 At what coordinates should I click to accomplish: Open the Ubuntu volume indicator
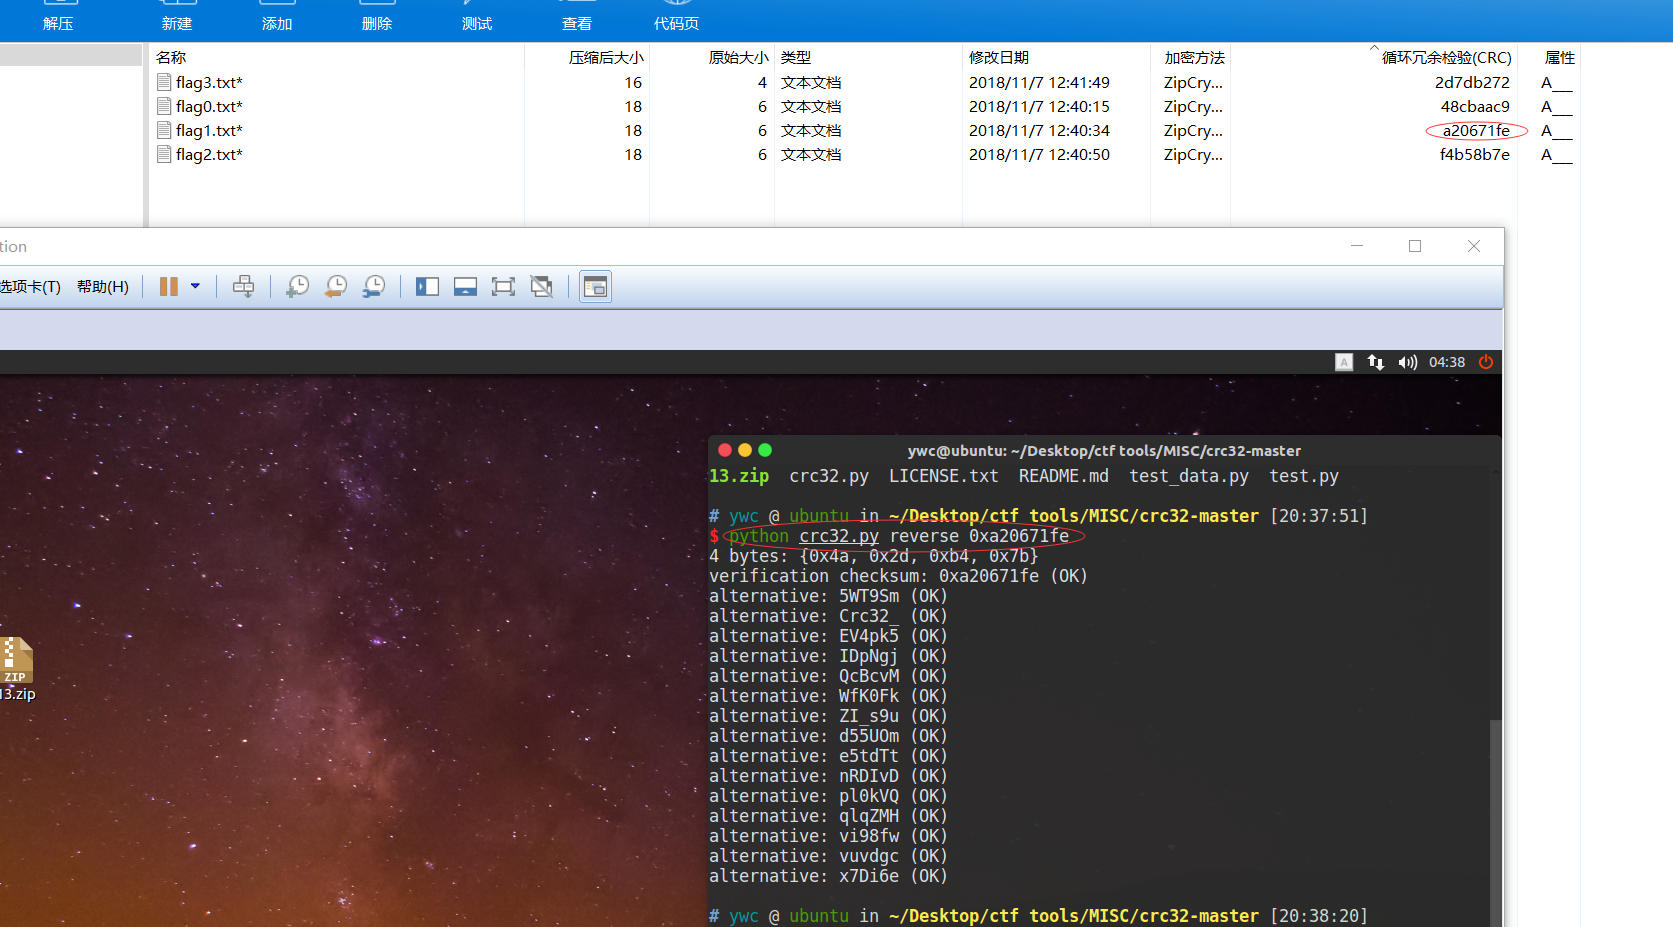(x=1407, y=362)
